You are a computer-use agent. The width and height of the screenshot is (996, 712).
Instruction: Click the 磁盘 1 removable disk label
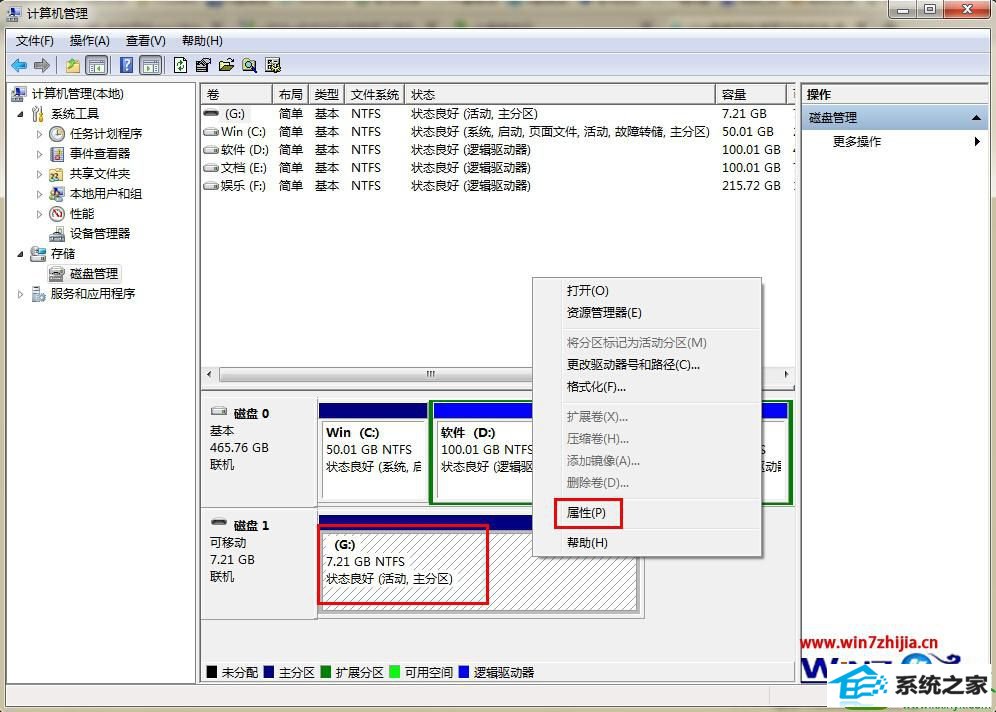click(x=251, y=525)
